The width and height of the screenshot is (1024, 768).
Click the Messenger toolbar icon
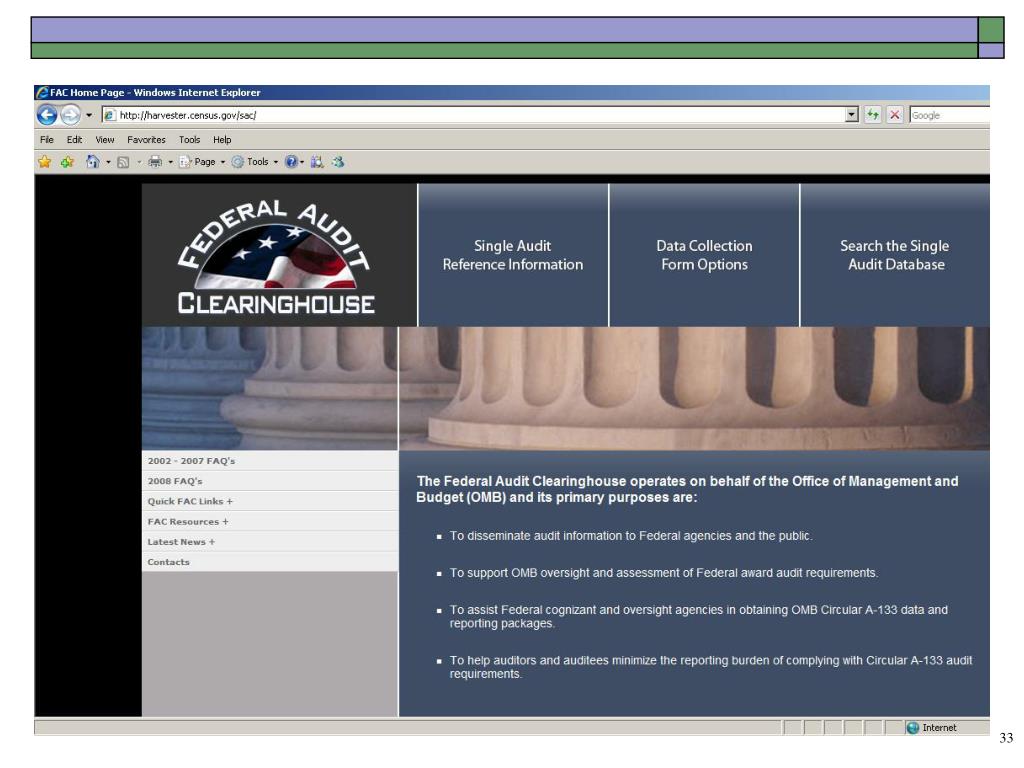[x=338, y=162]
